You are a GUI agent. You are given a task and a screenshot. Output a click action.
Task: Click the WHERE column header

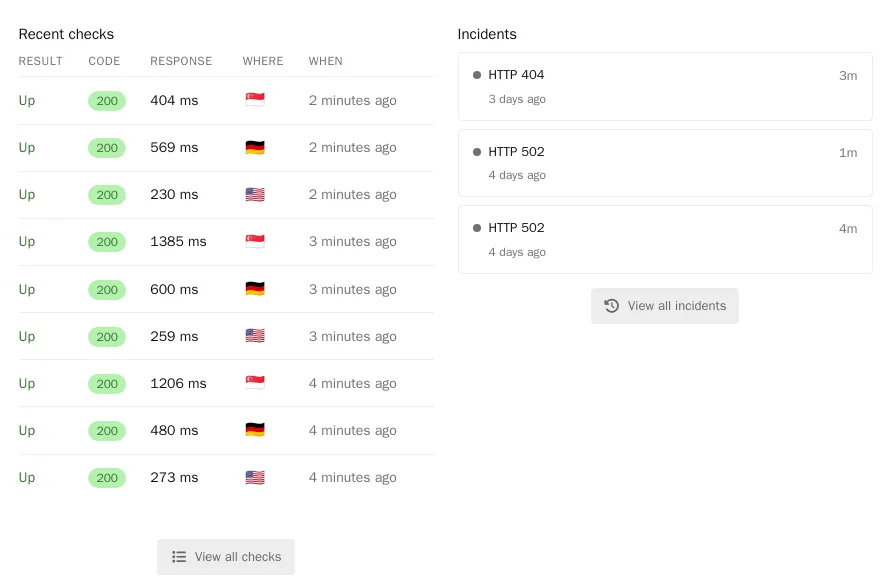pos(263,61)
